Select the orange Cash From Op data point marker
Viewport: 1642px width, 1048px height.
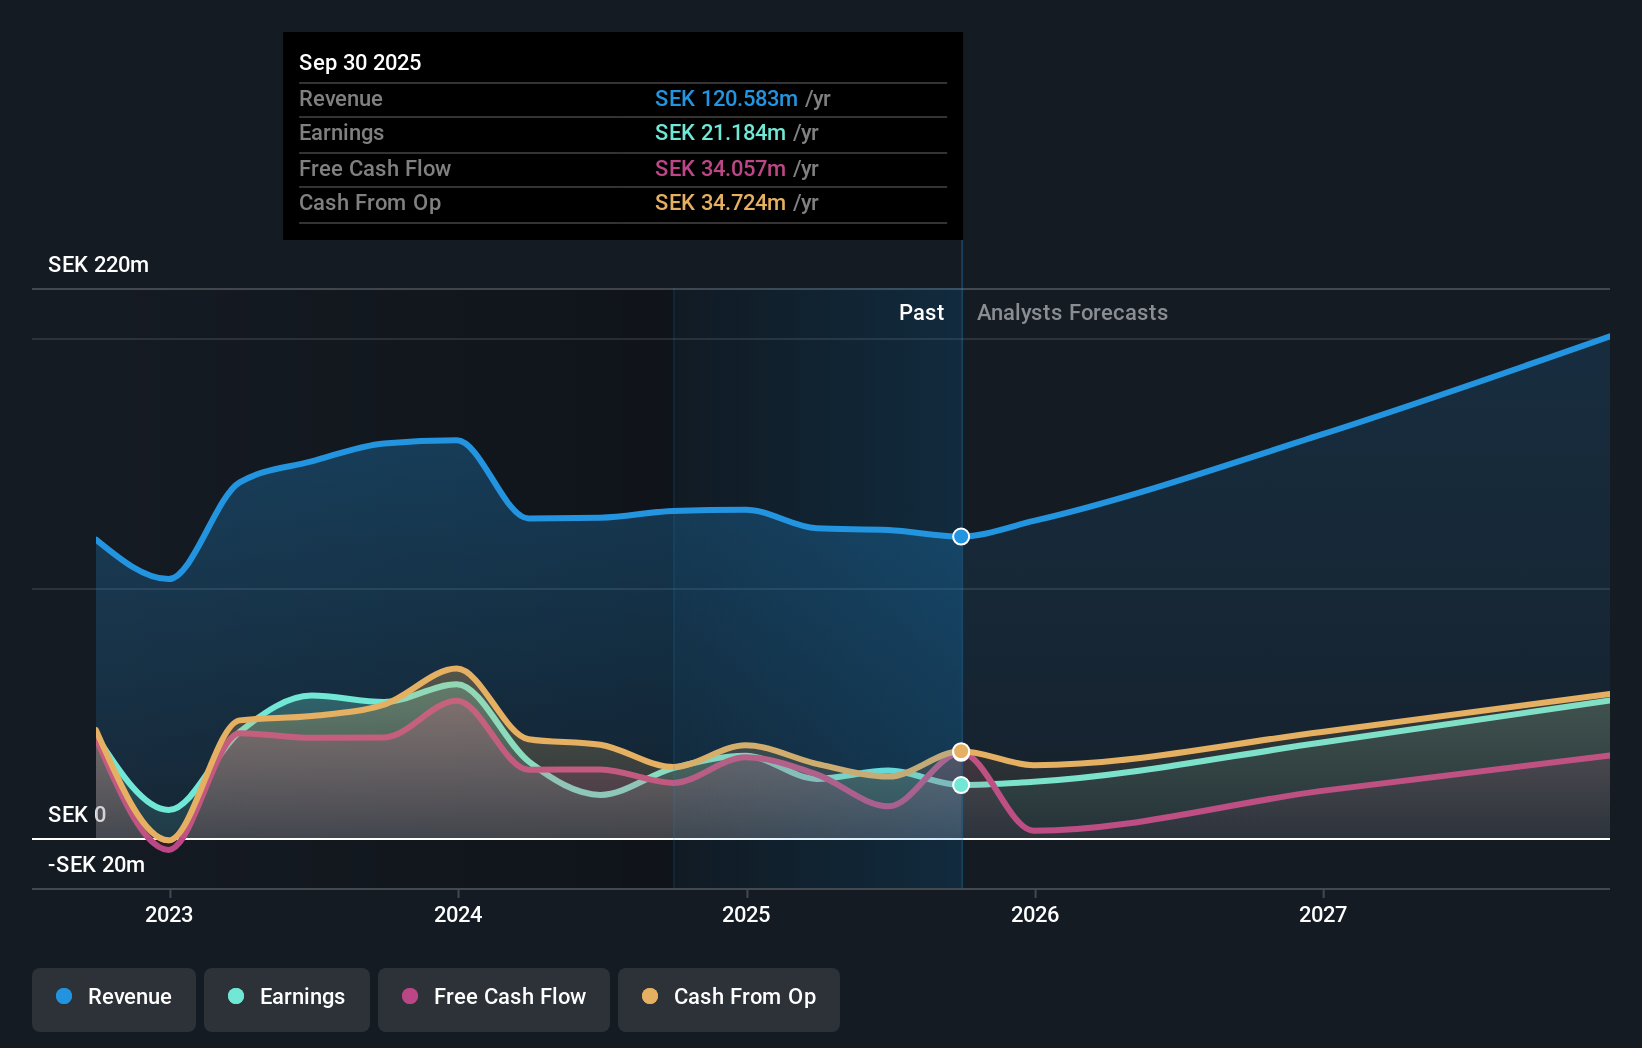click(x=961, y=750)
